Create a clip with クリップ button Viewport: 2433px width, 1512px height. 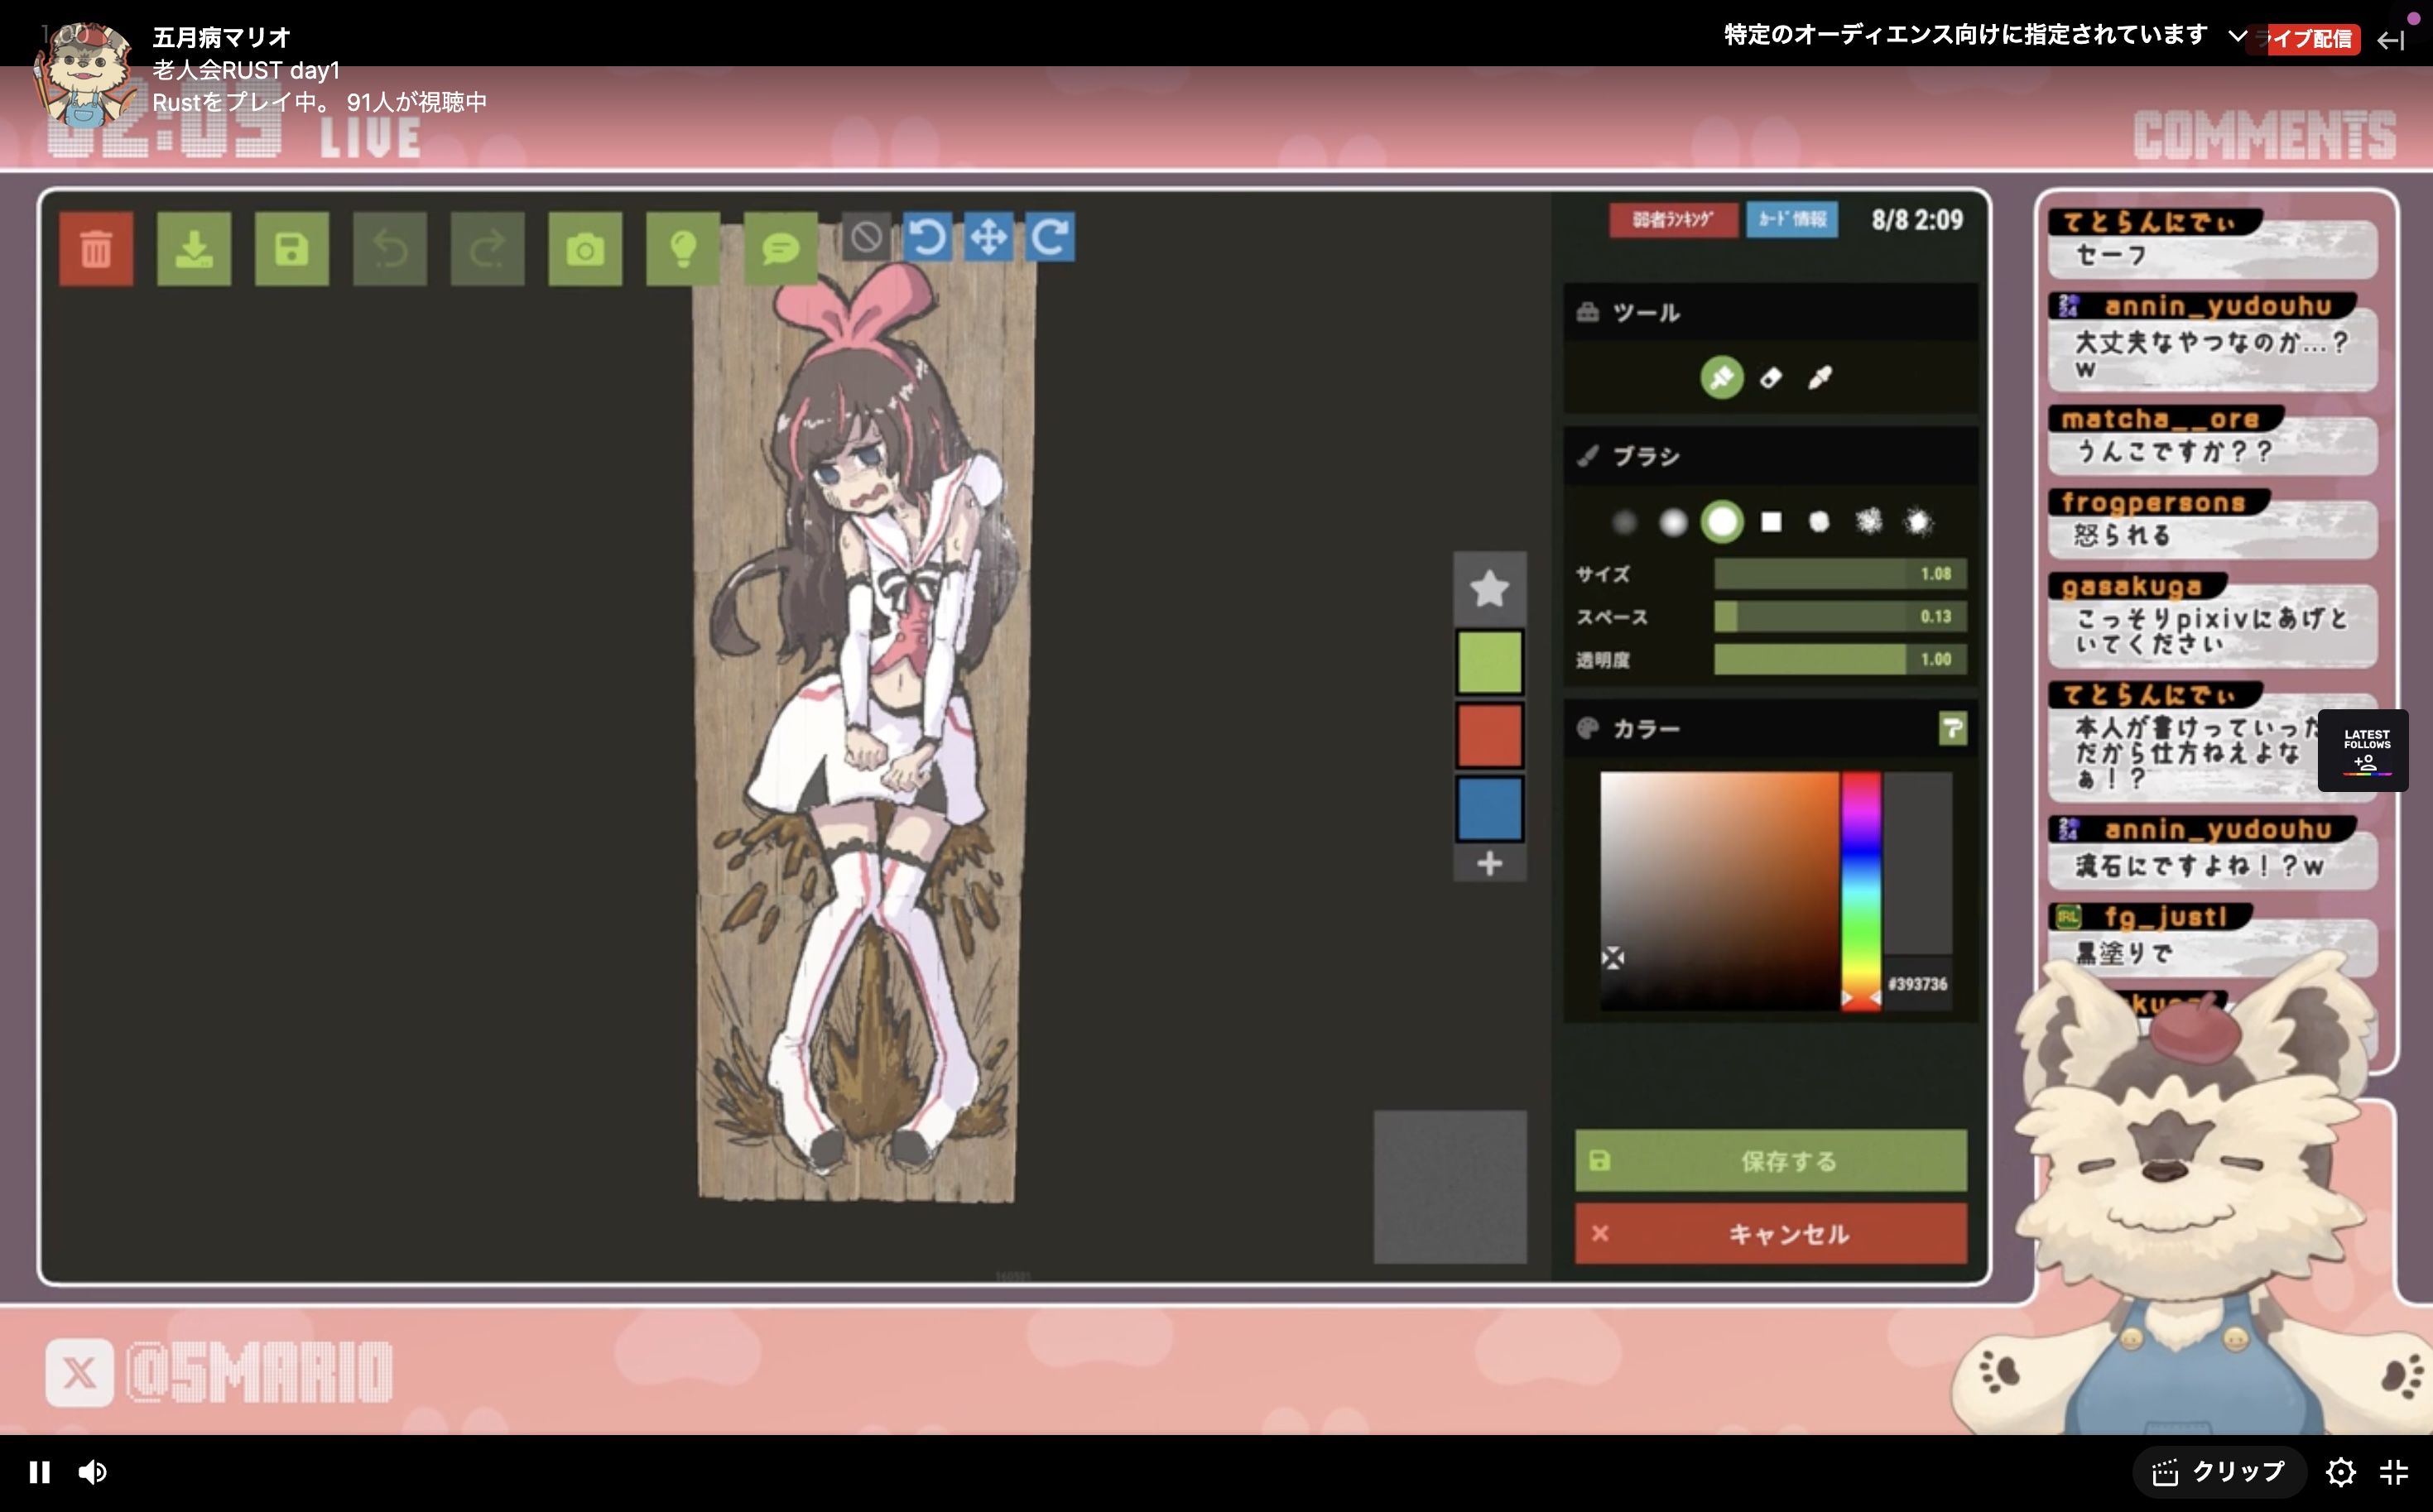click(x=2219, y=1472)
